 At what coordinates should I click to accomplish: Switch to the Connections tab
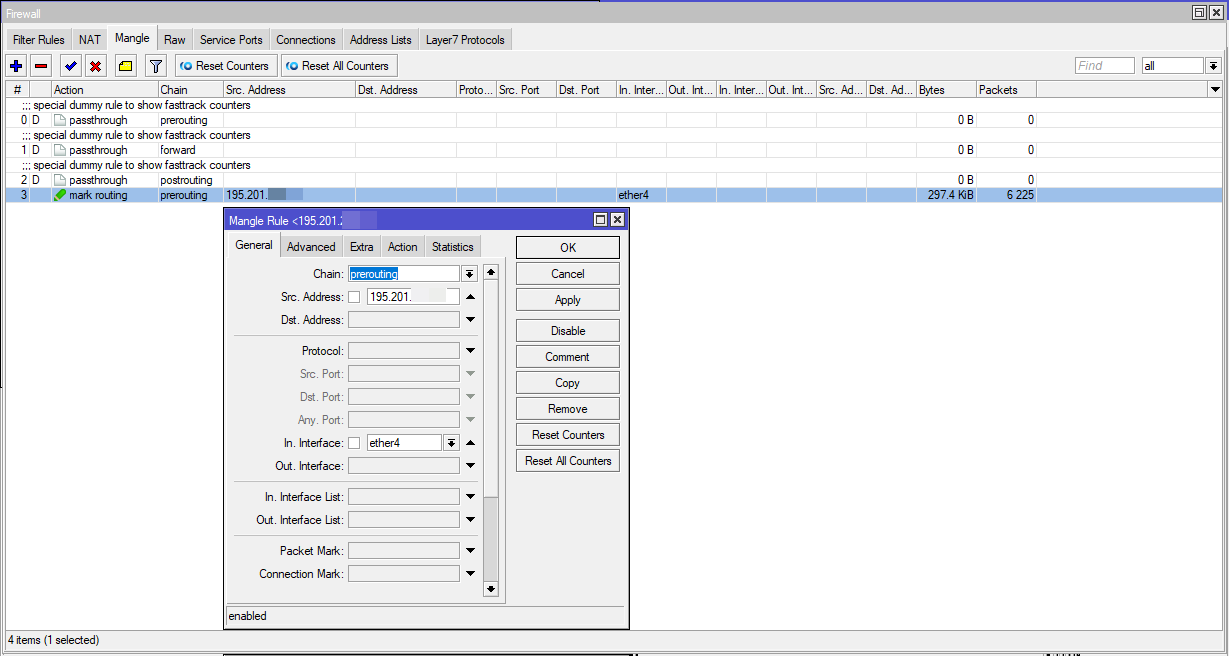coord(306,40)
